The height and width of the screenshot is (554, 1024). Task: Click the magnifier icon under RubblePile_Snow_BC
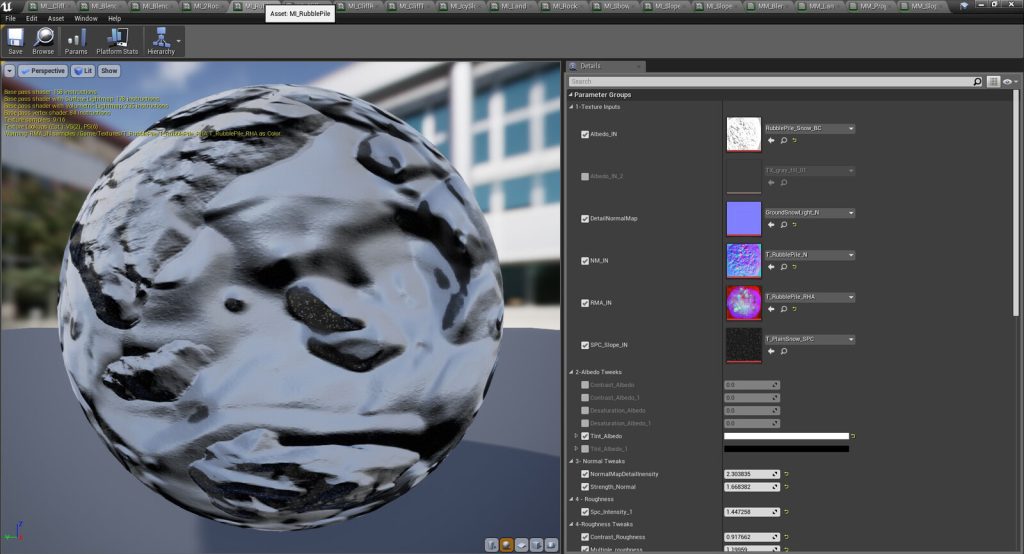[784, 141]
